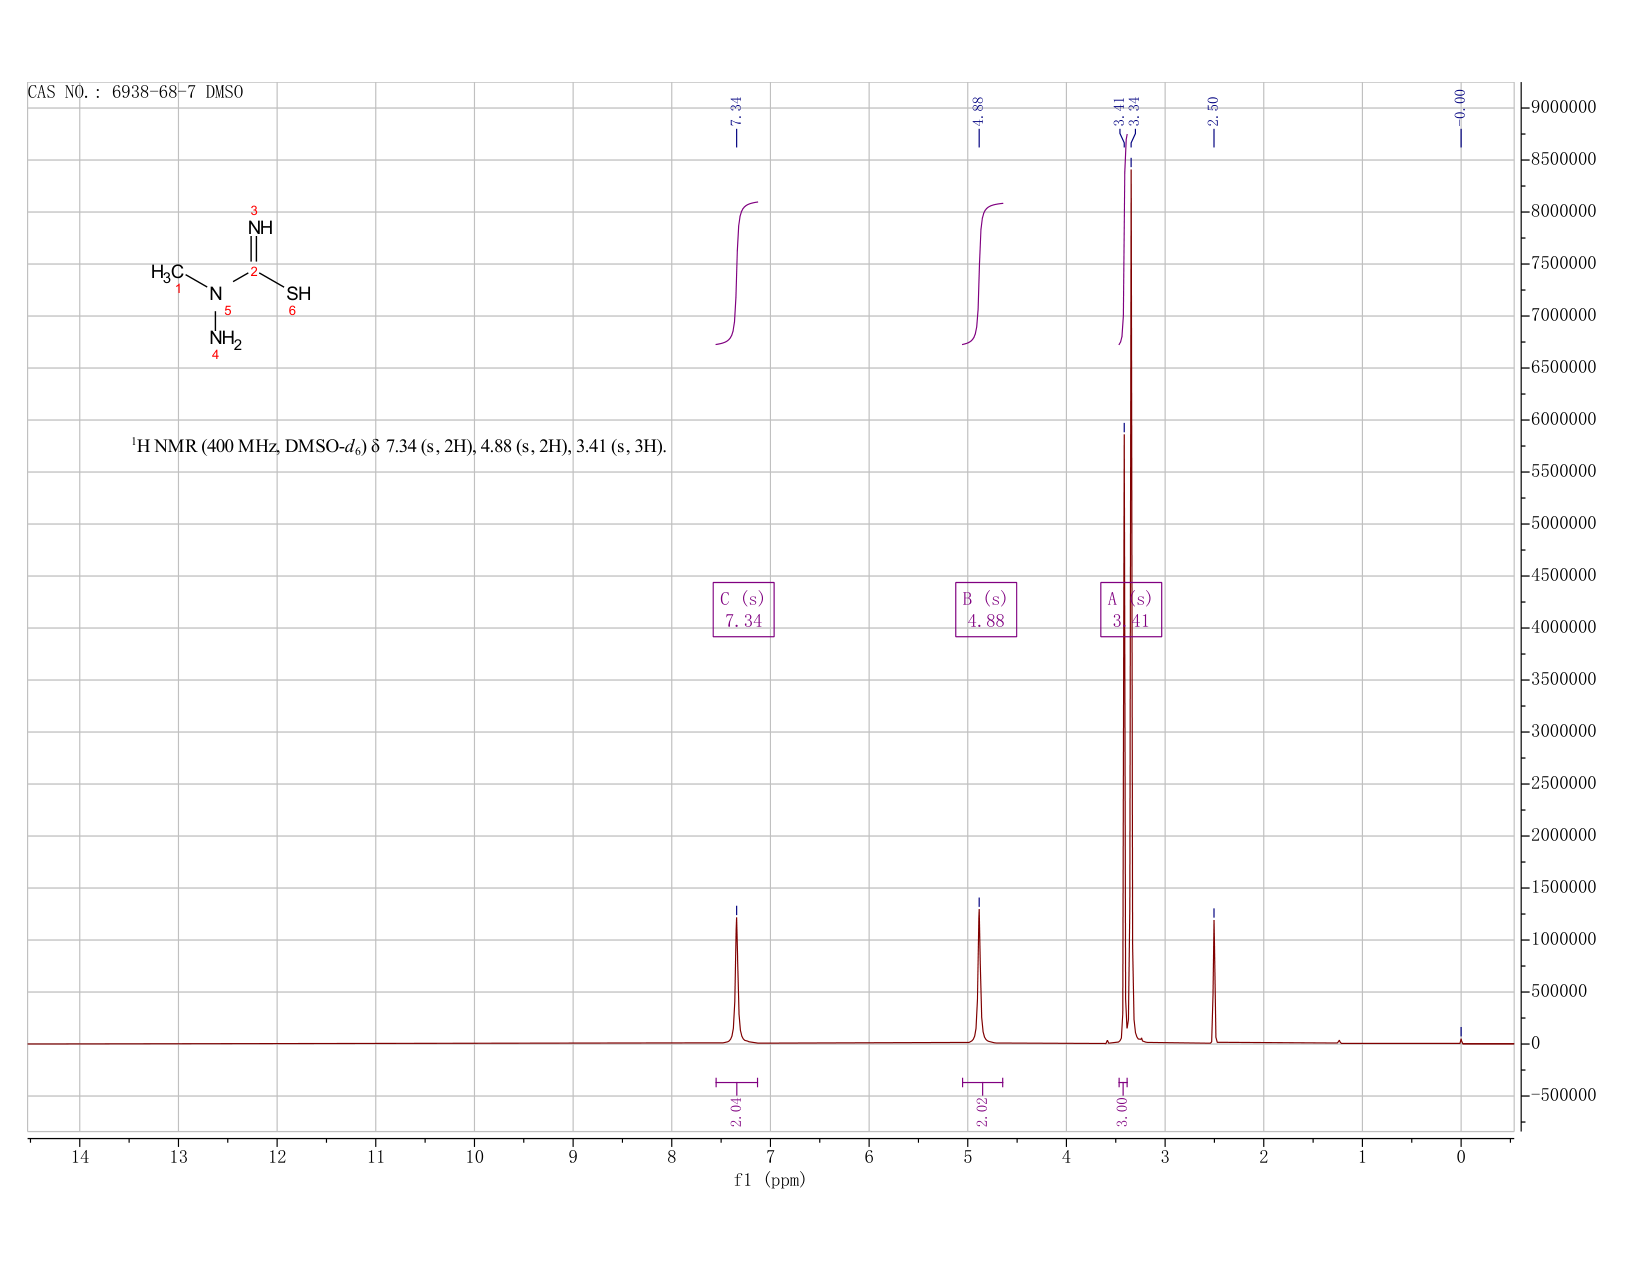Click the A (s) 3.41 multiplet box
The height and width of the screenshot is (1275, 1650).
pyautogui.click(x=1131, y=609)
